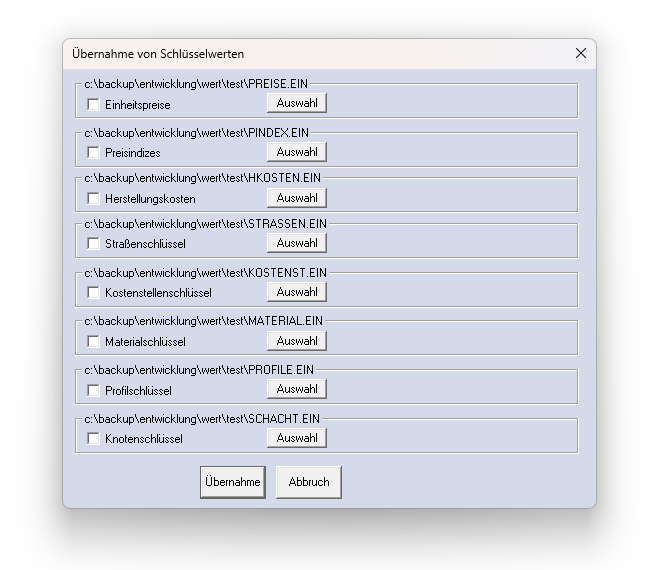This screenshot has height=570, width=658.
Task: Check the Herstellungskosten option
Action: point(94,199)
